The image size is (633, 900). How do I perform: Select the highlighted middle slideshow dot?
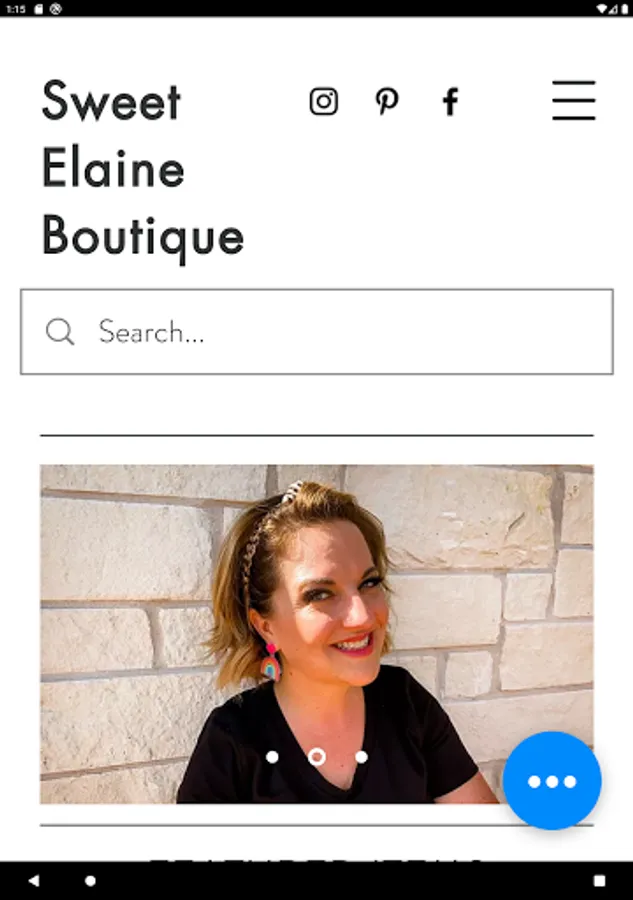[317, 757]
